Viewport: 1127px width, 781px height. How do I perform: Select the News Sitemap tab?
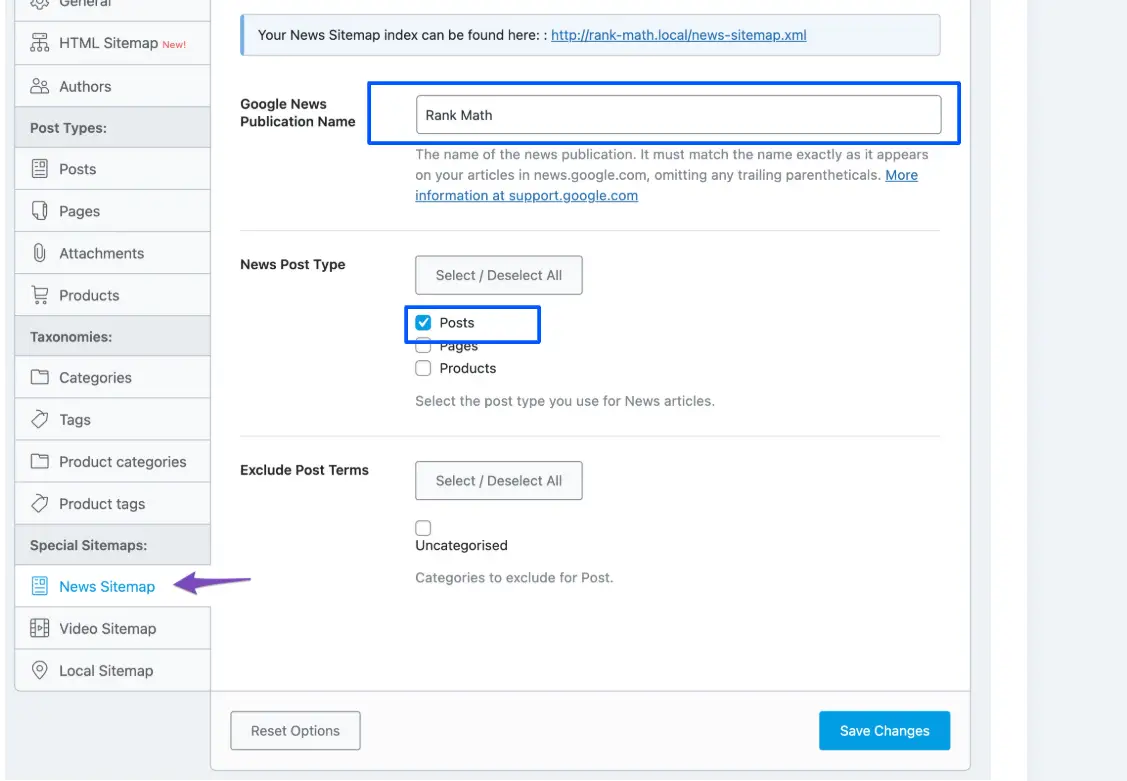[113, 586]
